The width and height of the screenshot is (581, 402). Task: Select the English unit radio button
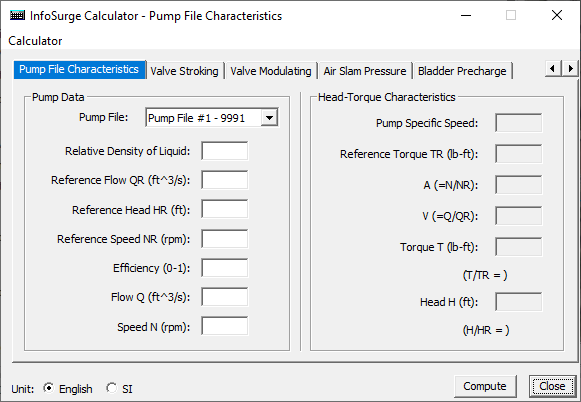point(48,388)
